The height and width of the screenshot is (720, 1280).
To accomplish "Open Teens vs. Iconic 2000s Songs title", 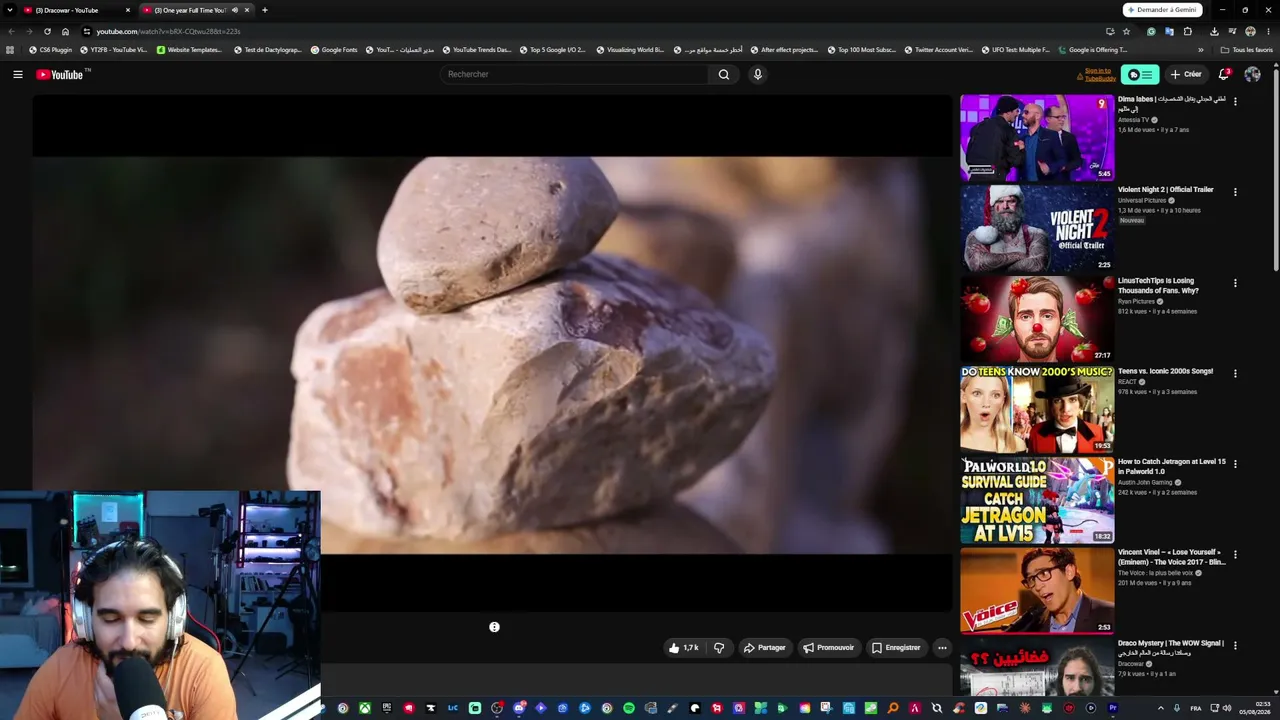I will click(1165, 371).
